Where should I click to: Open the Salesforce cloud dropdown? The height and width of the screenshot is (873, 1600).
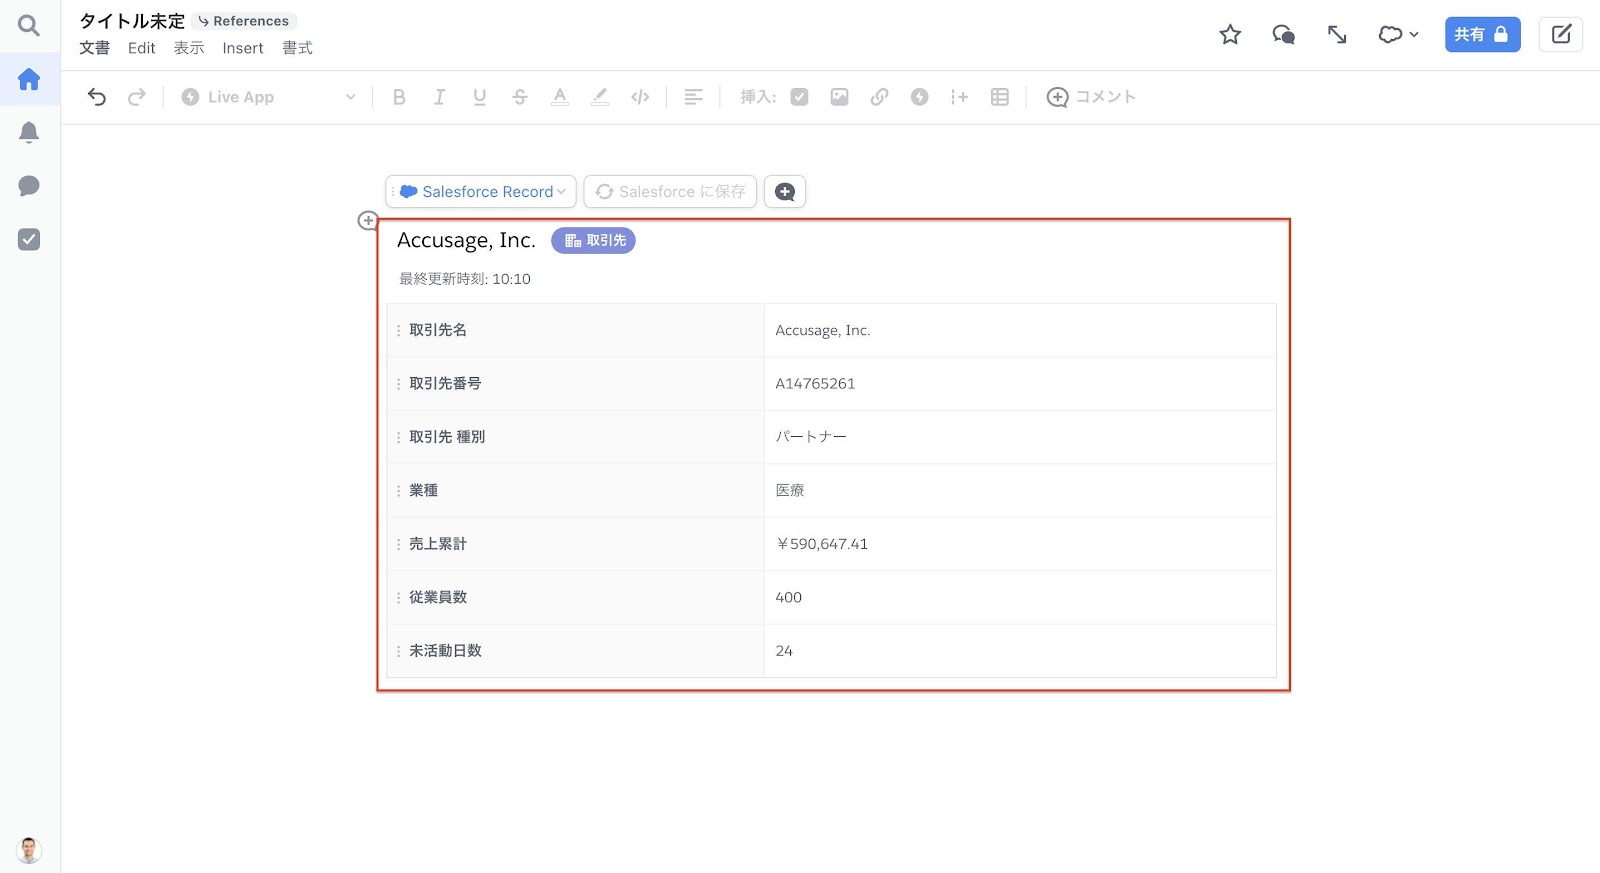coord(1398,35)
